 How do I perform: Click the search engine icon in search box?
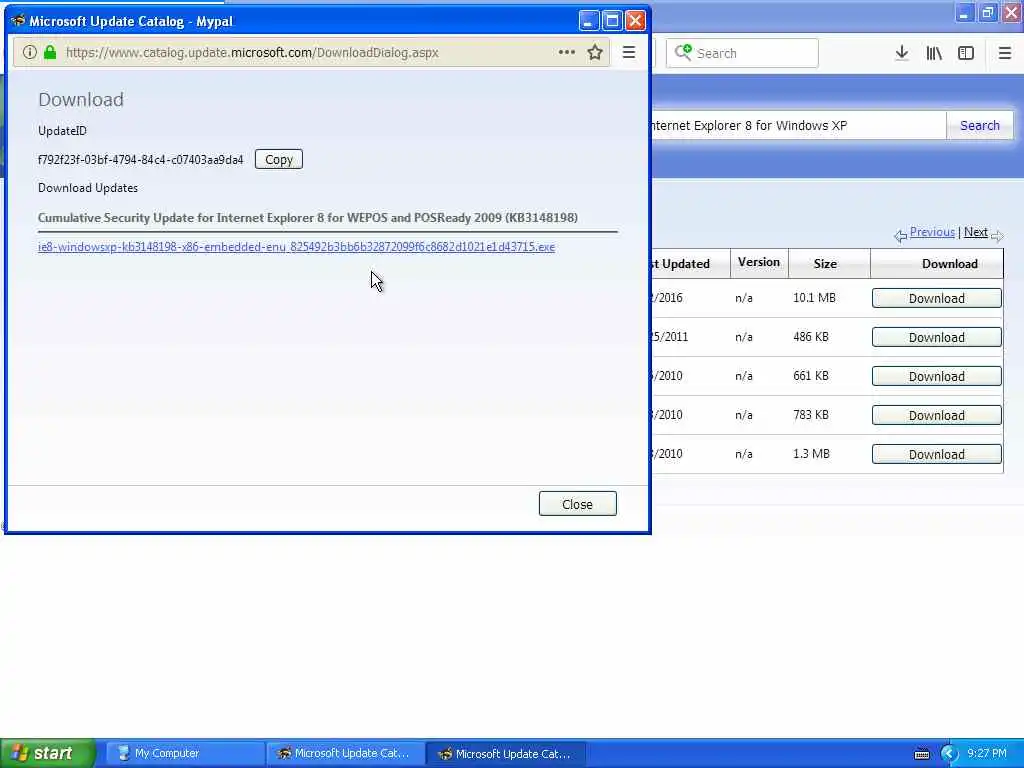point(683,52)
